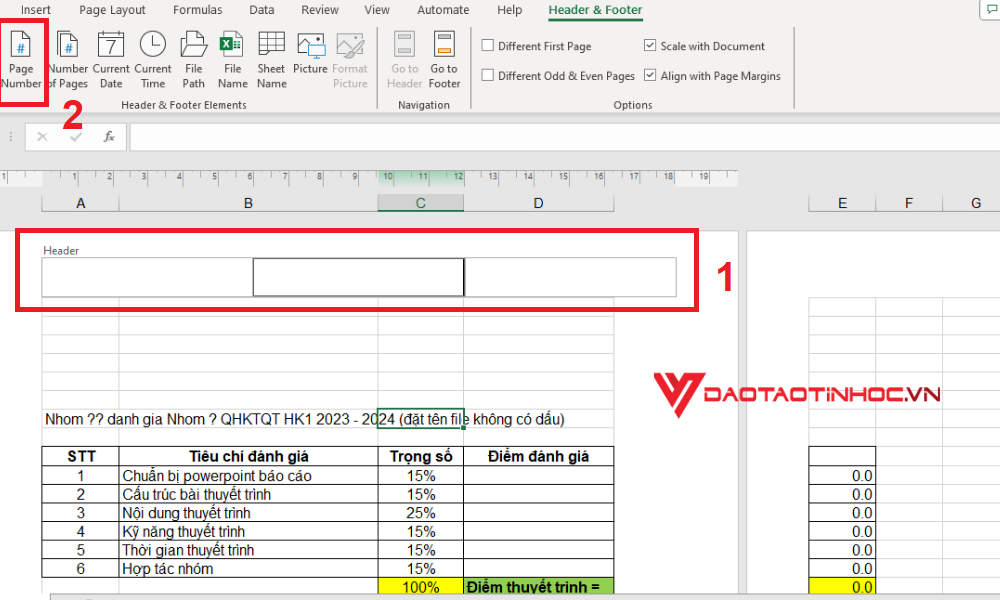The height and width of the screenshot is (600, 1000).
Task: Enable Different First Page option
Action: (x=488, y=45)
